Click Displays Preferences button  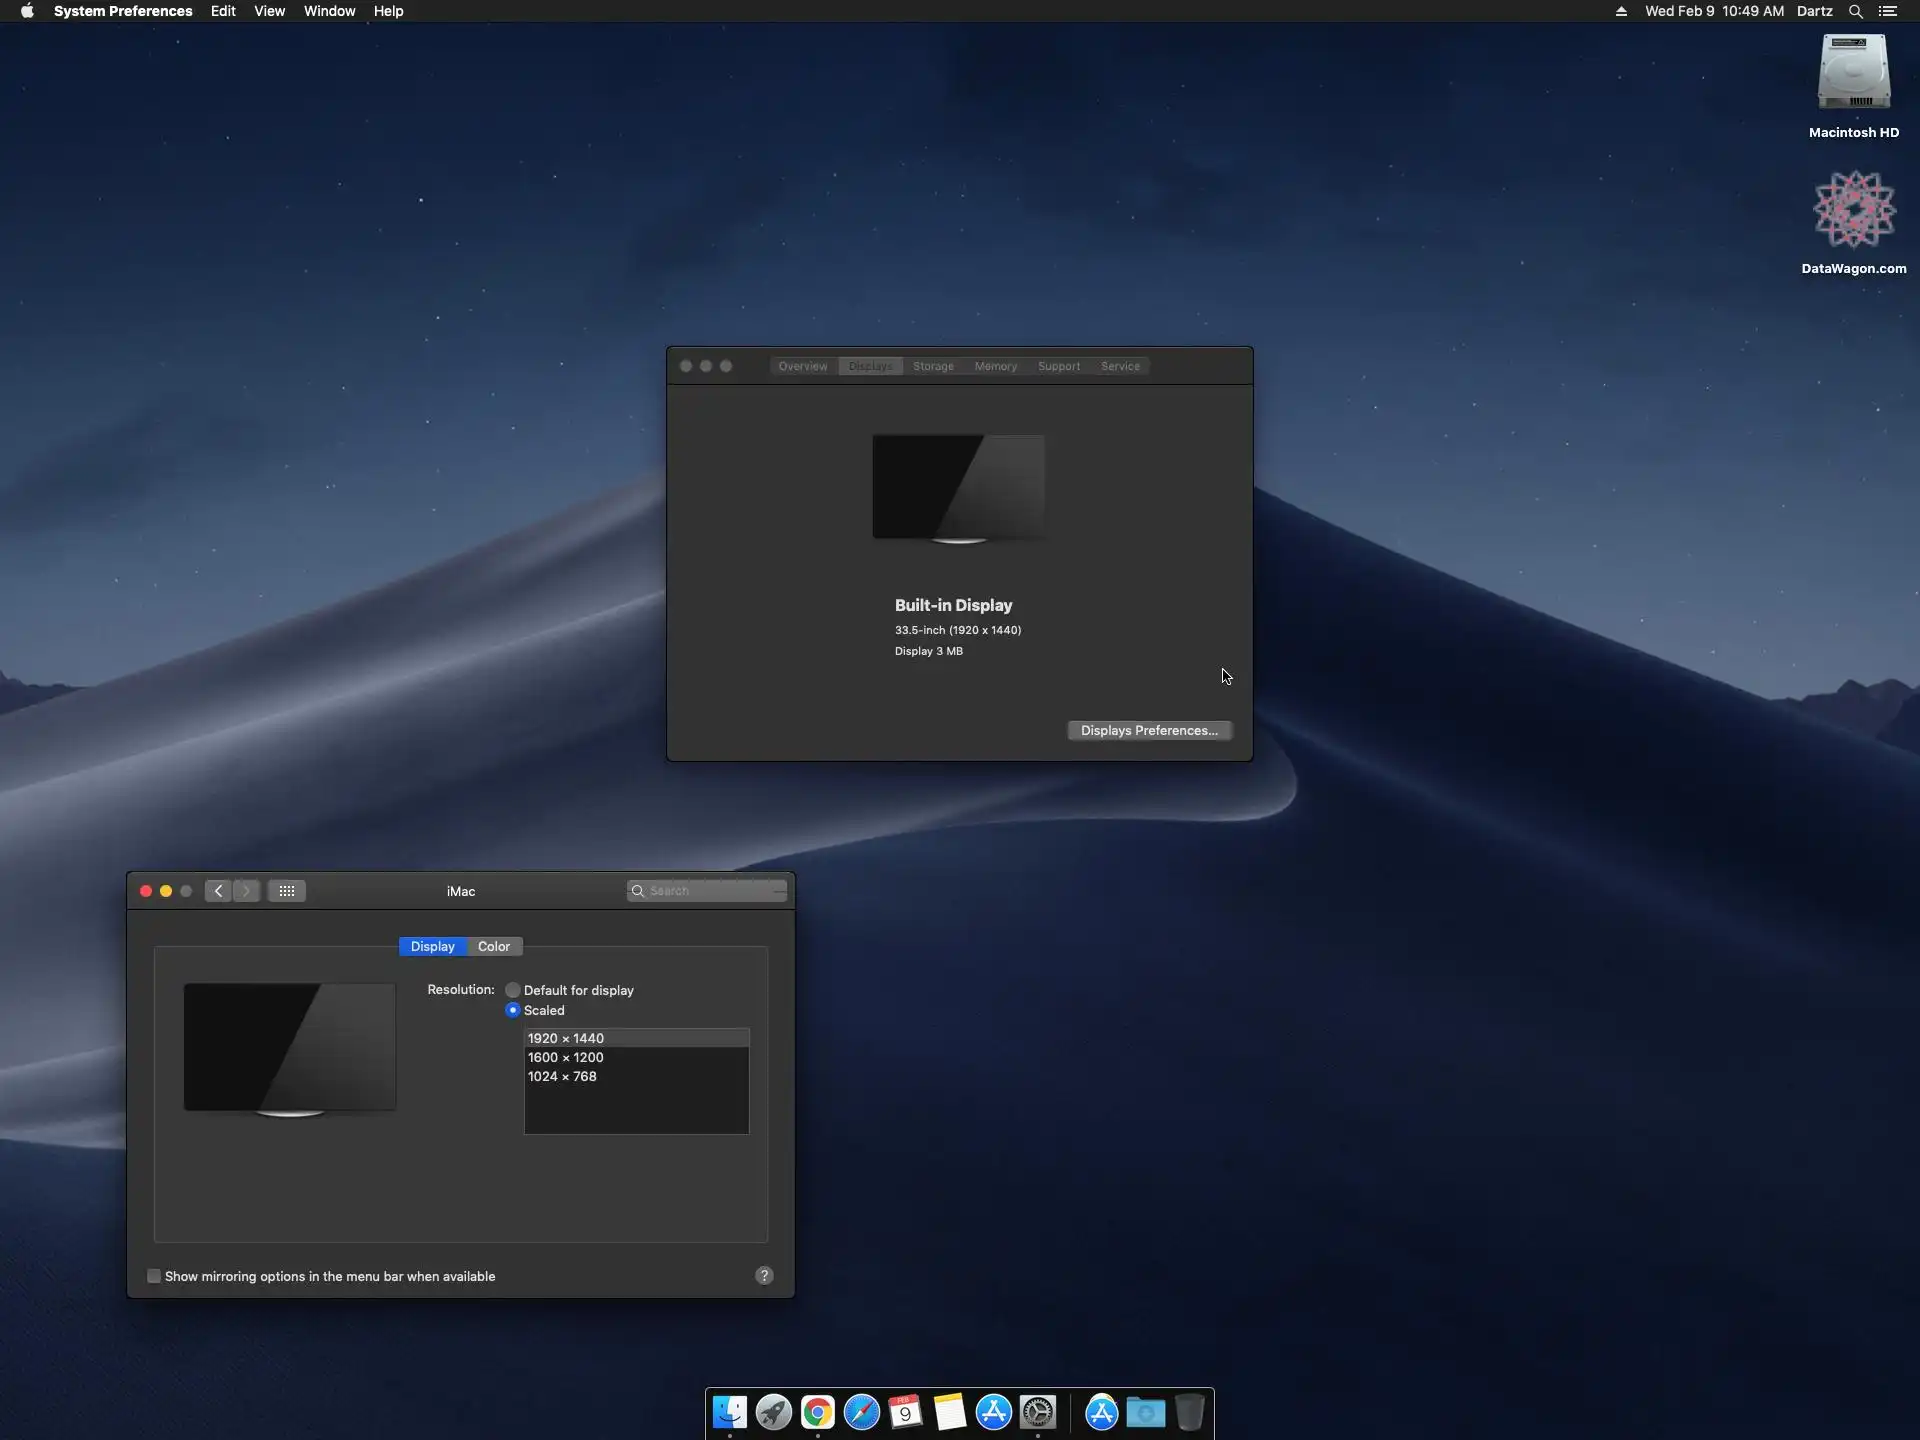1149,730
